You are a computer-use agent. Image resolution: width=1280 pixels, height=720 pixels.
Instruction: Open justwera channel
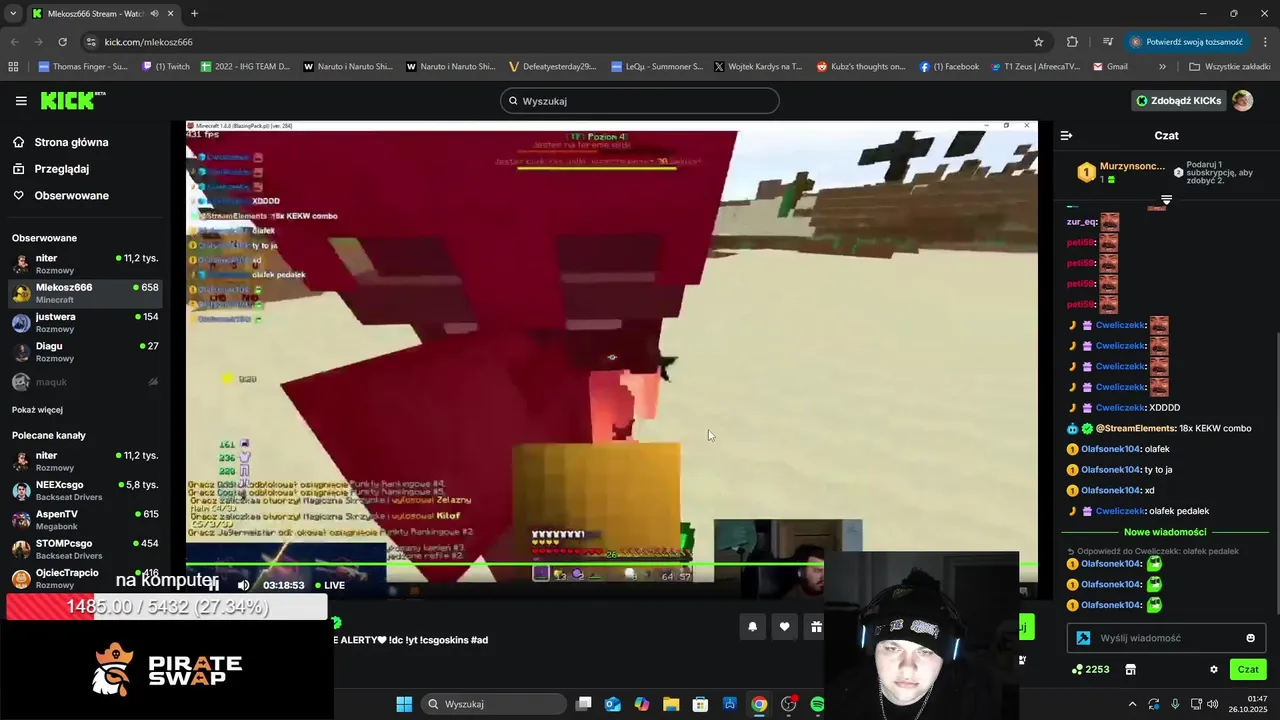click(85, 322)
